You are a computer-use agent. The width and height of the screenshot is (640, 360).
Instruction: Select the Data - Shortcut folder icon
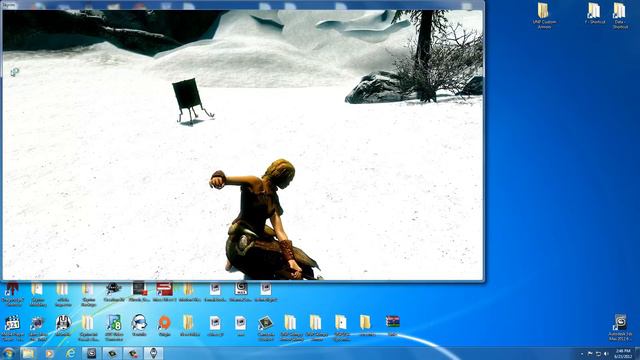click(620, 16)
